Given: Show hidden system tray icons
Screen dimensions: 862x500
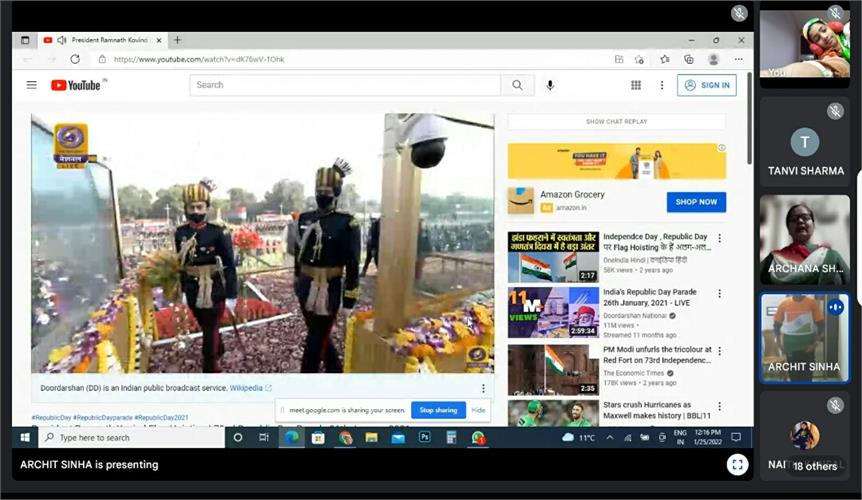Looking at the screenshot, I should [x=610, y=438].
